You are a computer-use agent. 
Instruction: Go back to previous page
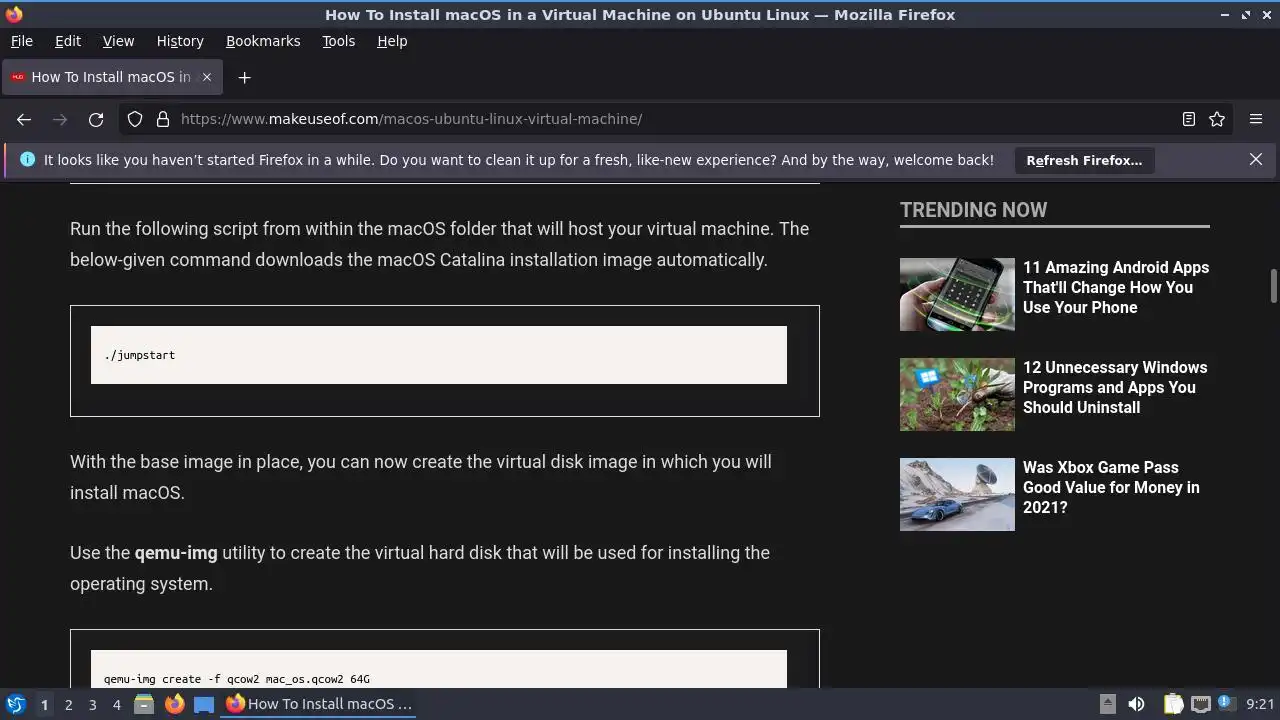(x=24, y=119)
